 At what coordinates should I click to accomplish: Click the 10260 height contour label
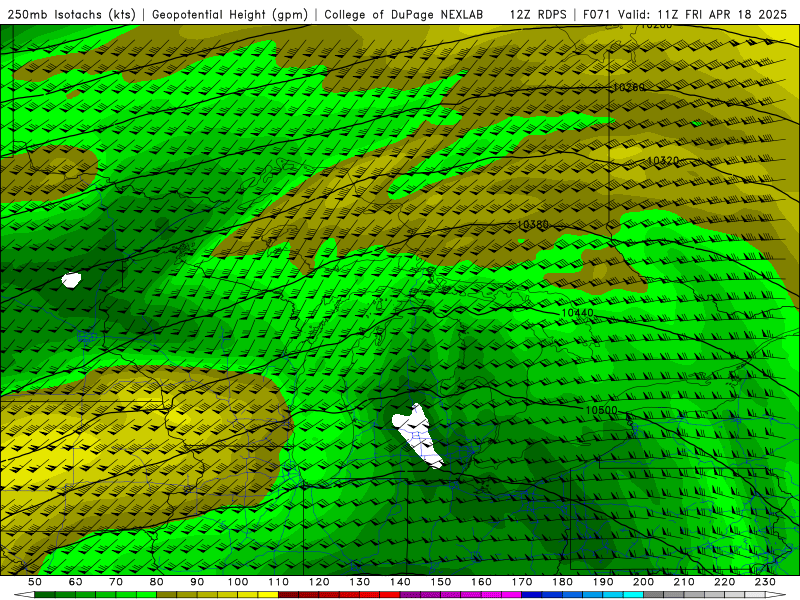pos(628,87)
